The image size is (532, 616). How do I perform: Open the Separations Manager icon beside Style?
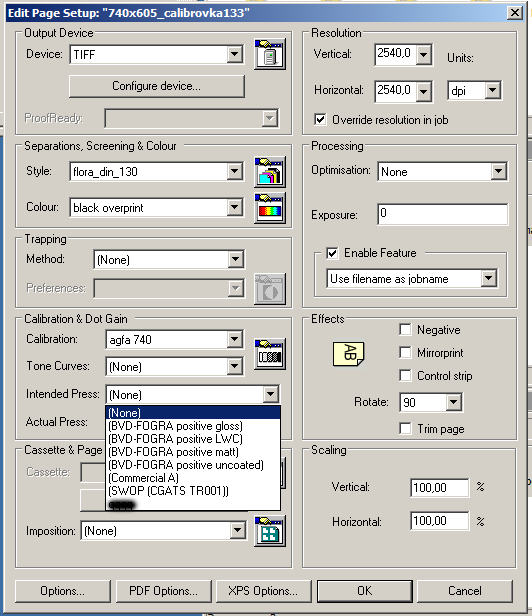(270, 172)
